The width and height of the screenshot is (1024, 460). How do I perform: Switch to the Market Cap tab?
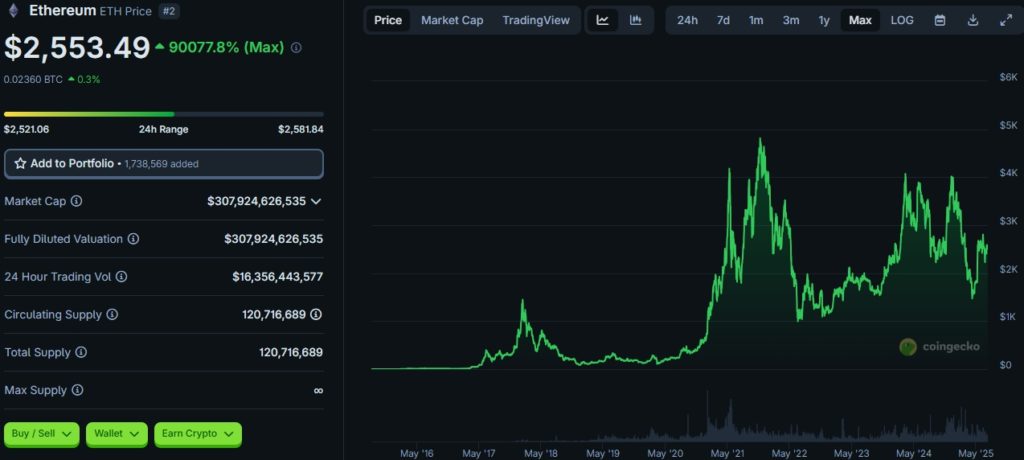click(451, 20)
